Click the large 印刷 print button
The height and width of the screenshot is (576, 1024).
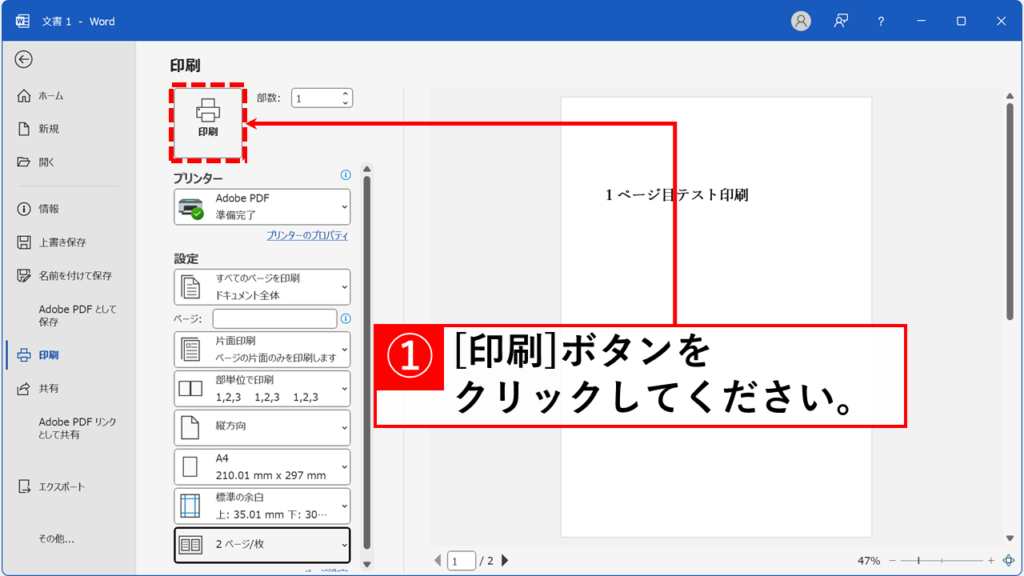pos(208,122)
